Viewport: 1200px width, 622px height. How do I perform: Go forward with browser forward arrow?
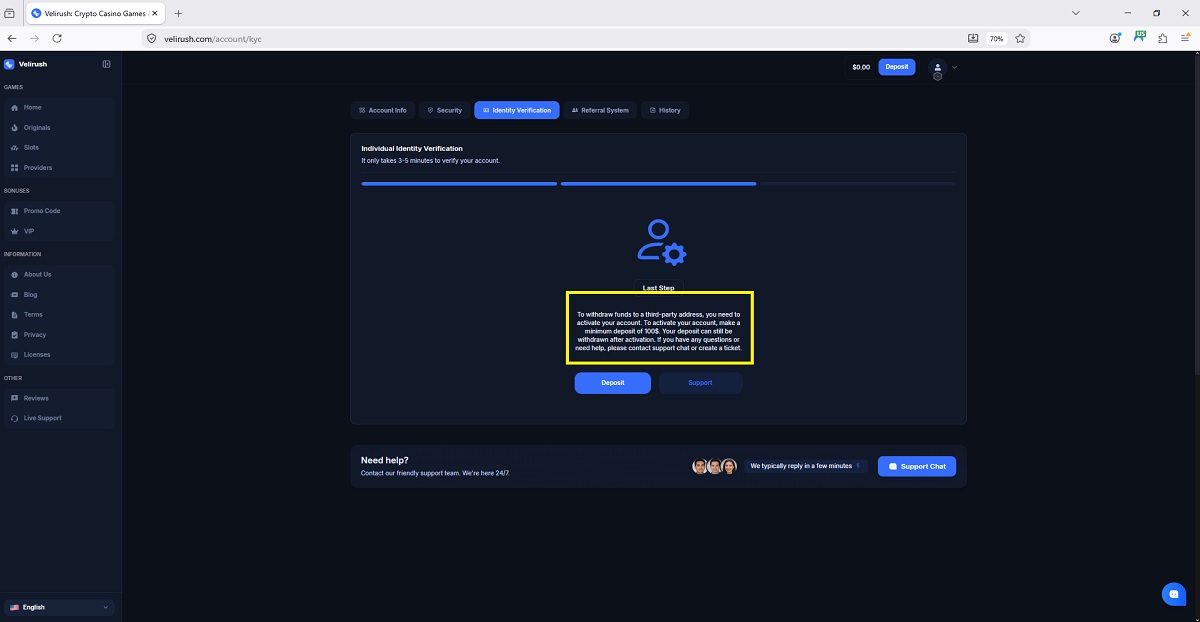(x=35, y=38)
